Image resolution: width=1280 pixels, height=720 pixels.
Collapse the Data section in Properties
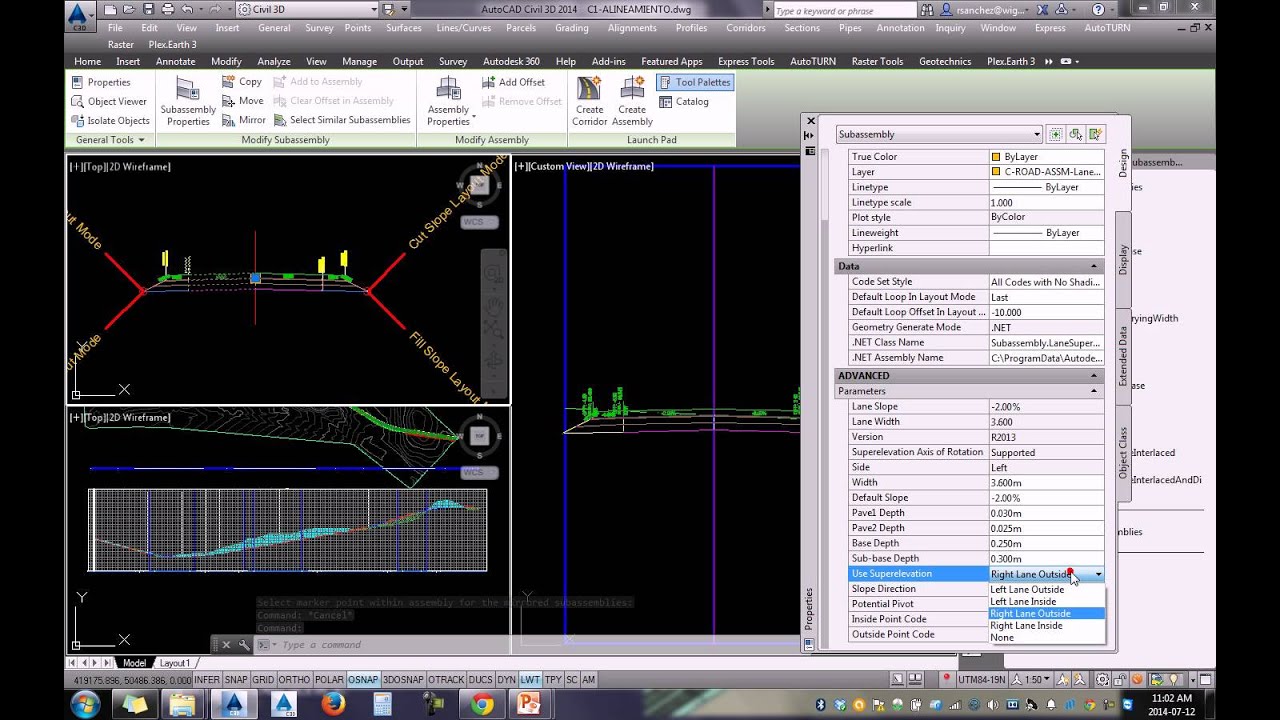point(1094,266)
